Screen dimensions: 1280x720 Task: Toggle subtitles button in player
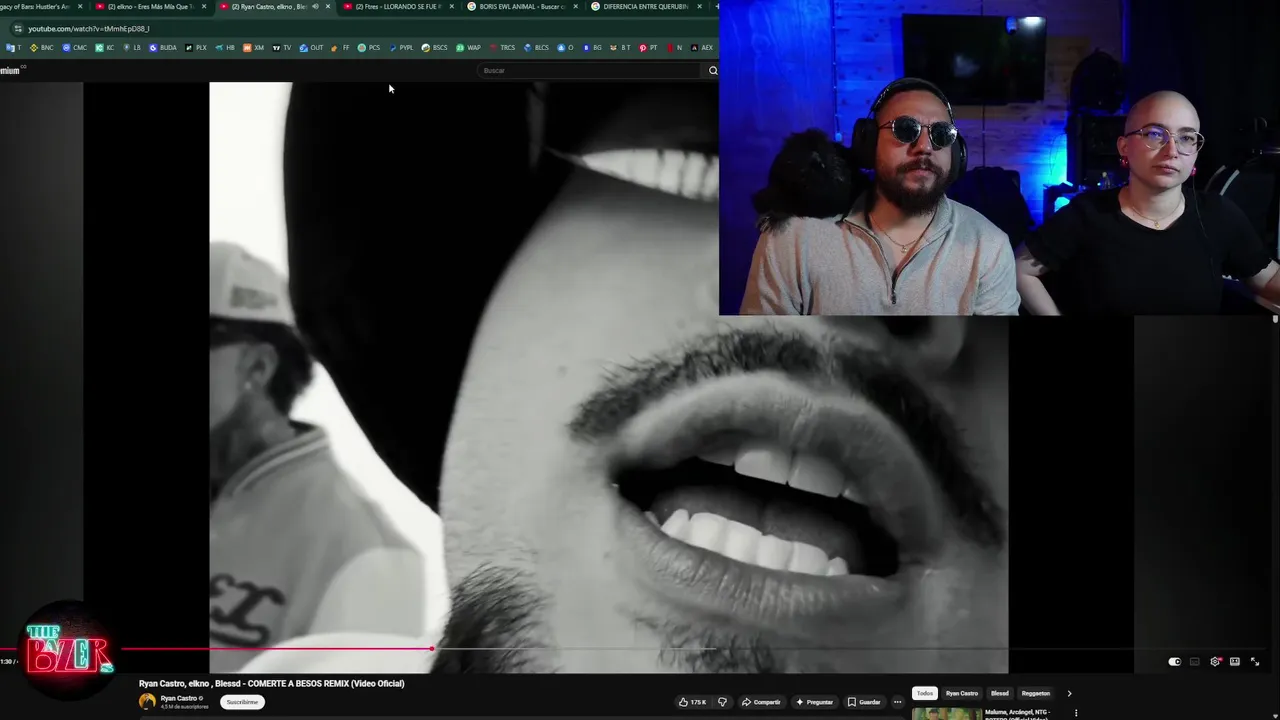tap(1195, 662)
